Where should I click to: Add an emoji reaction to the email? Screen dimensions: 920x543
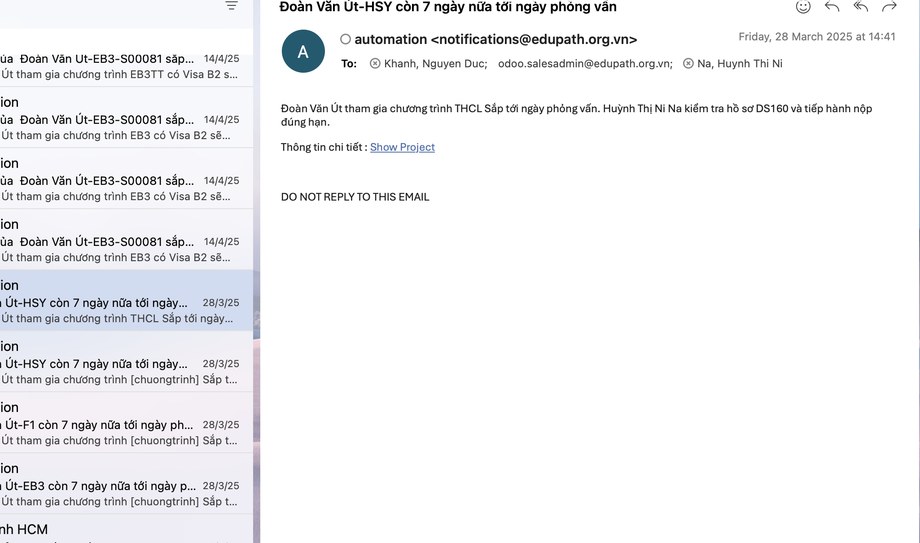pos(803,6)
